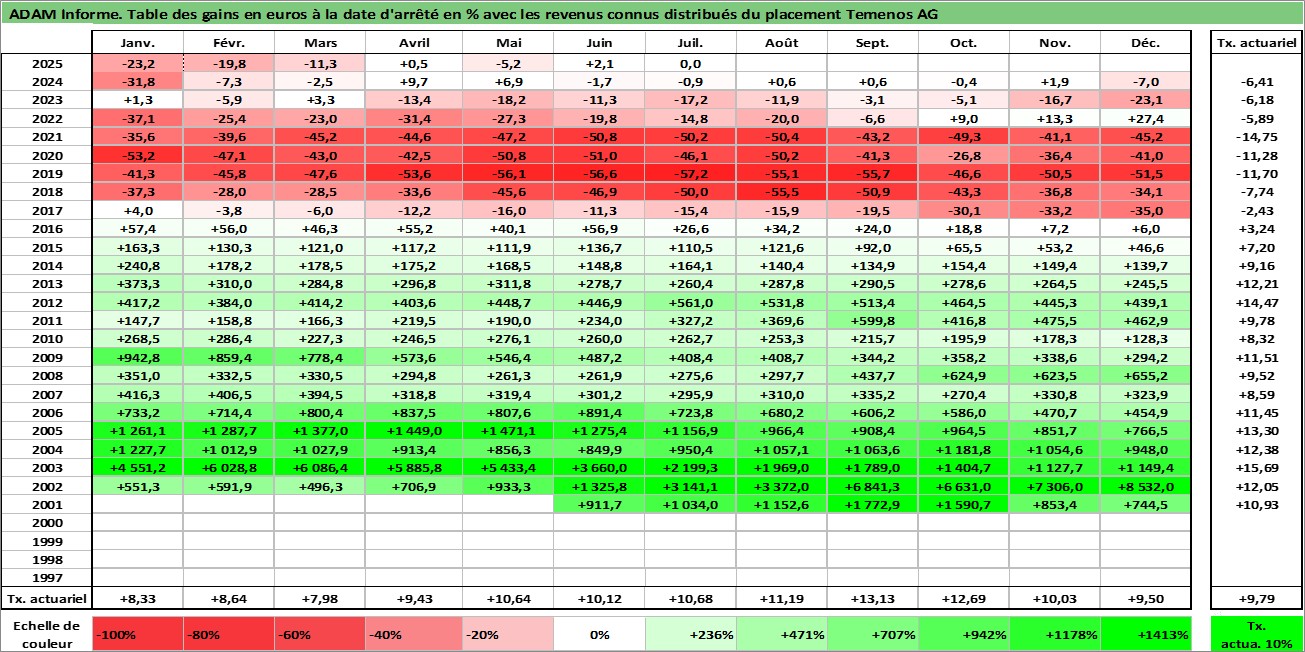
Task: Click the ADAM Informe title banner
Action: (x=652, y=14)
